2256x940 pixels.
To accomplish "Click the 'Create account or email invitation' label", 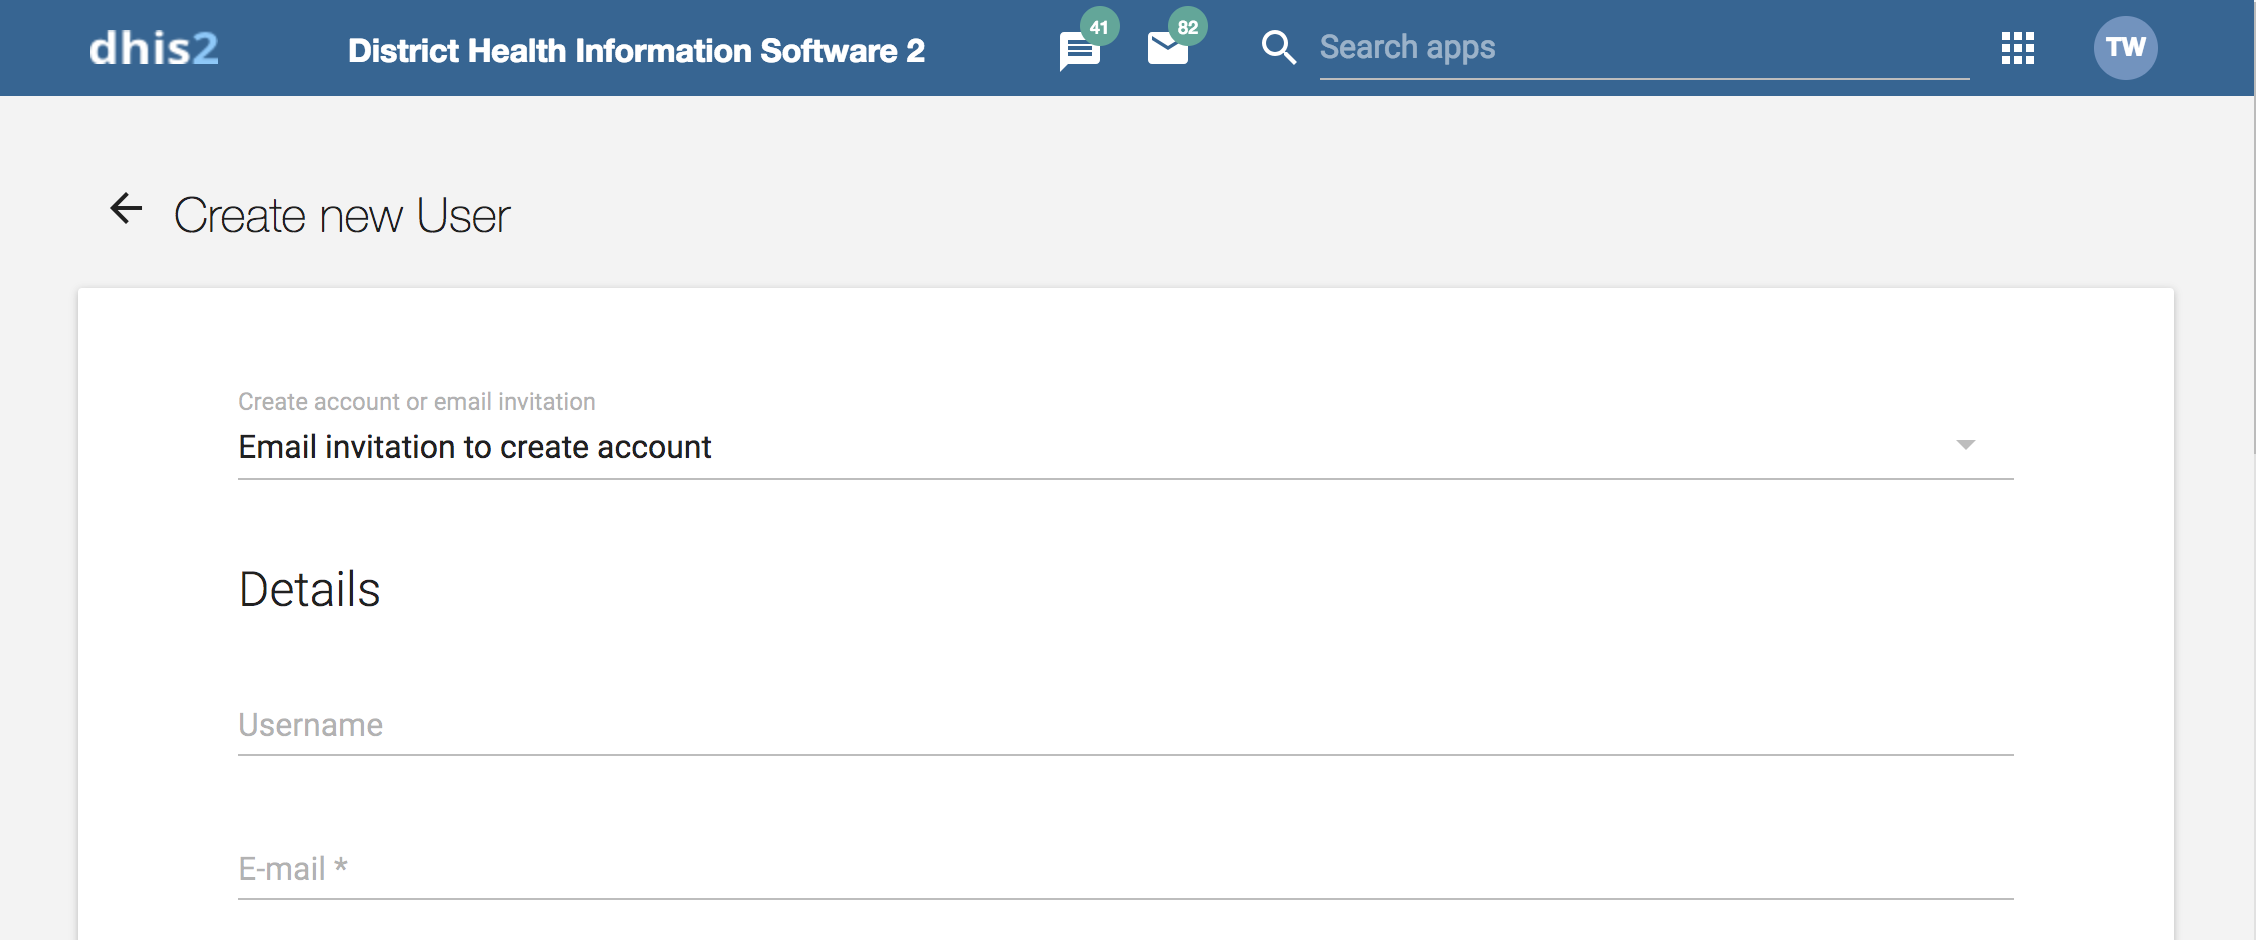I will point(416,402).
